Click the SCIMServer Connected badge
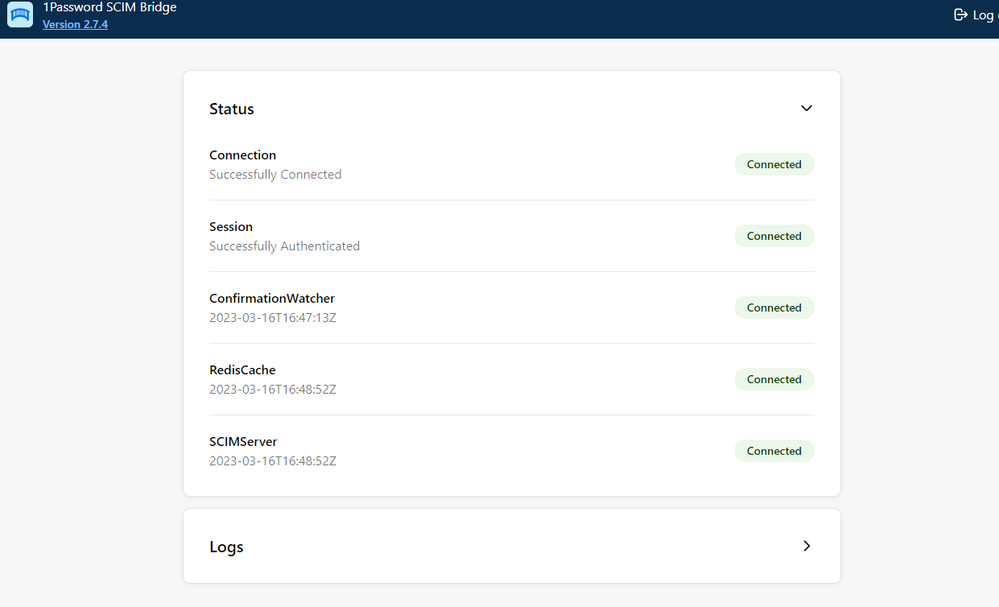Viewport: 999px width, 607px height. tap(774, 451)
